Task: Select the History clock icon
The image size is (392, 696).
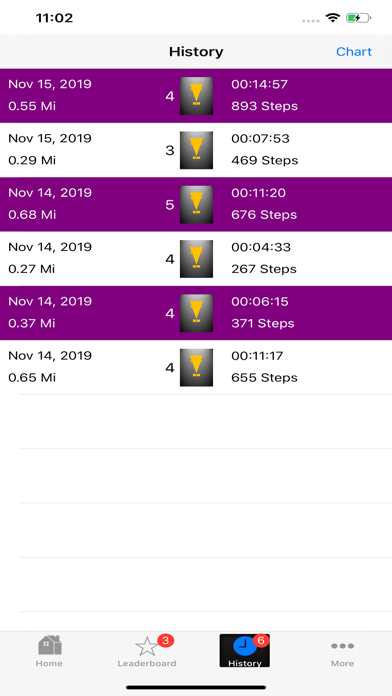Action: pos(244,646)
